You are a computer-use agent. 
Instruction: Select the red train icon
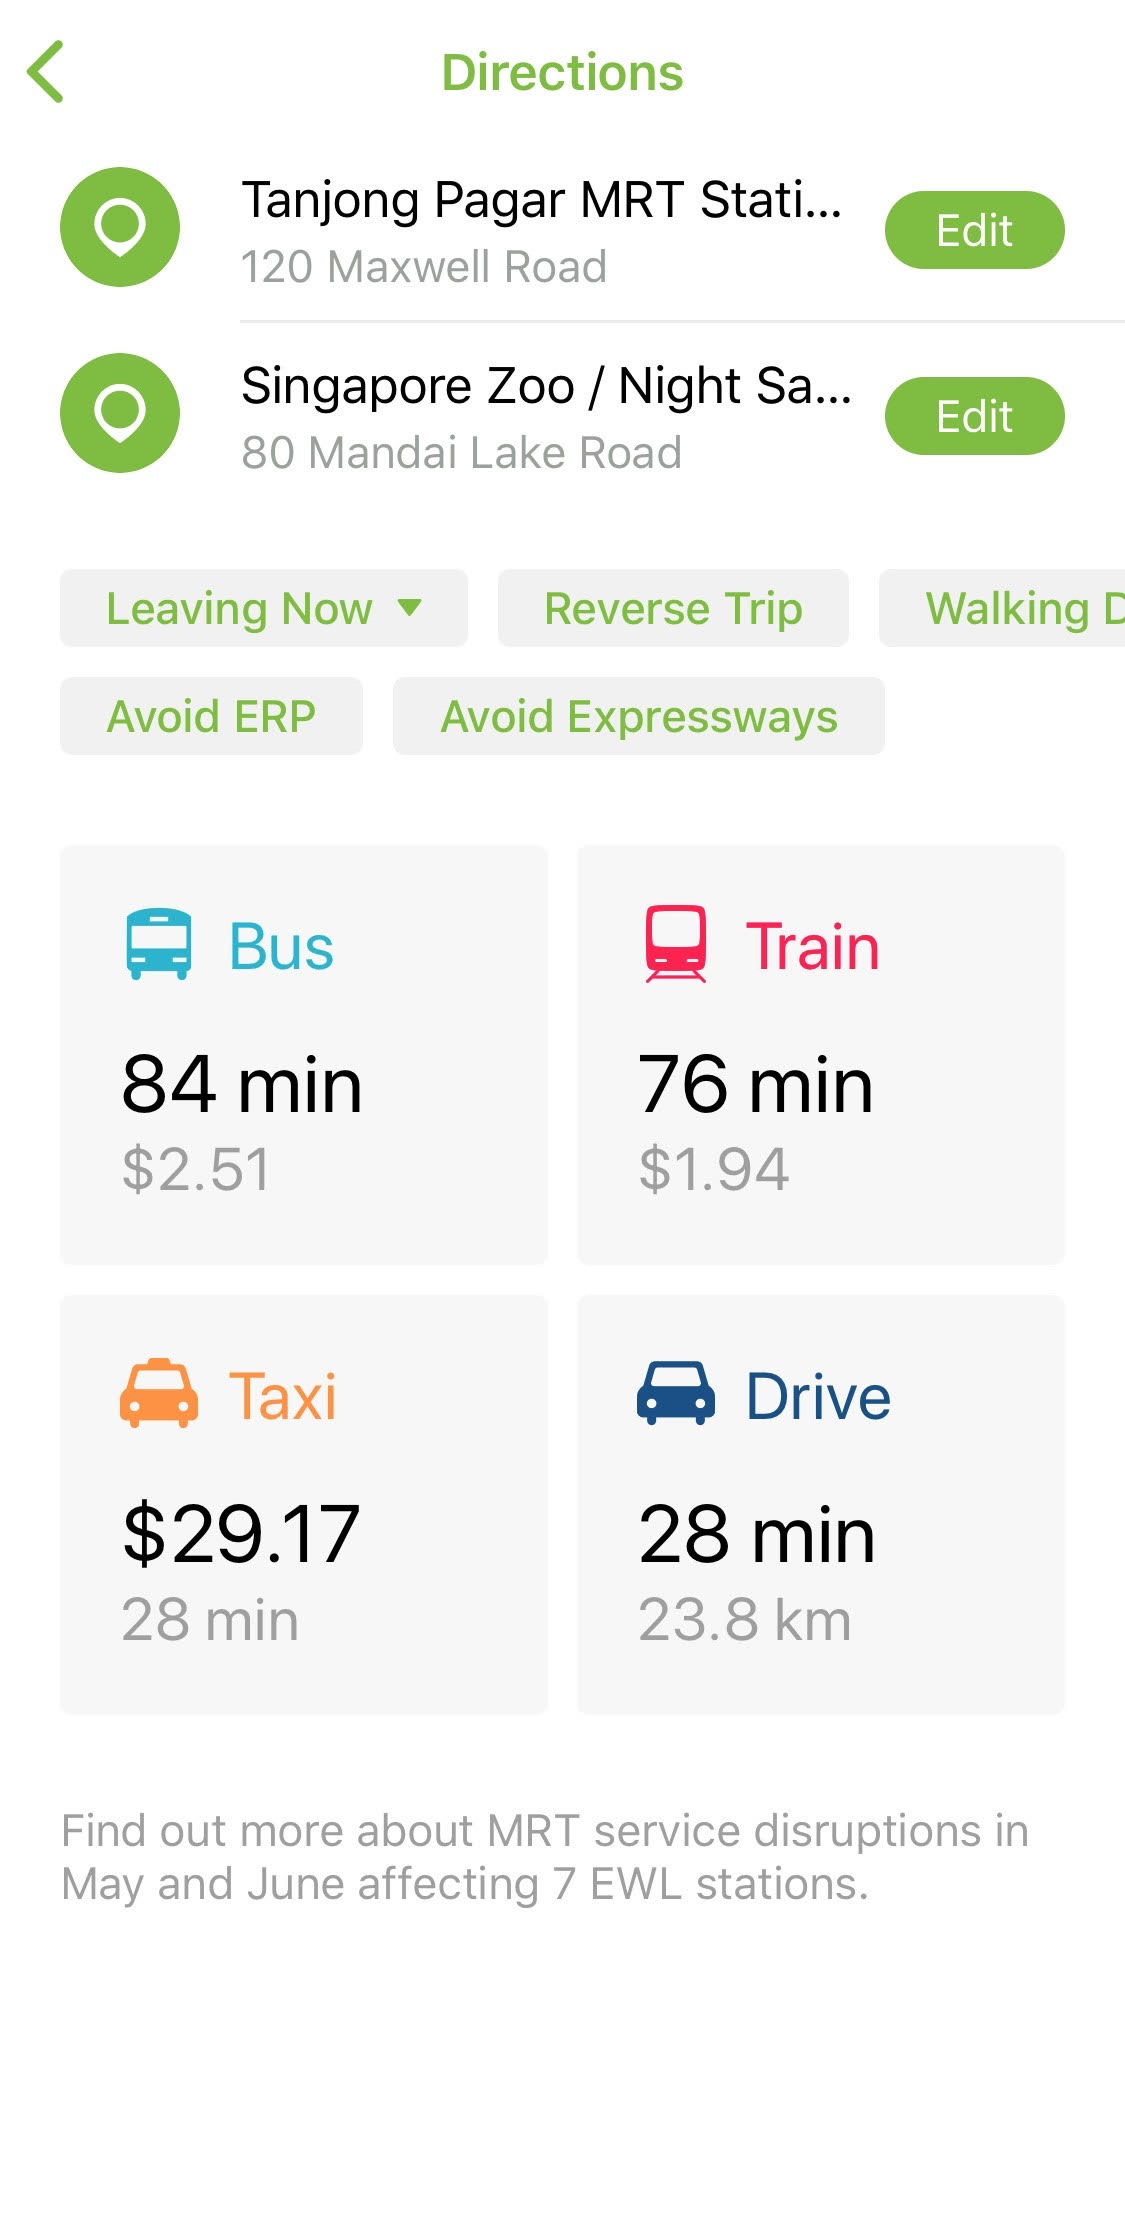(x=676, y=943)
